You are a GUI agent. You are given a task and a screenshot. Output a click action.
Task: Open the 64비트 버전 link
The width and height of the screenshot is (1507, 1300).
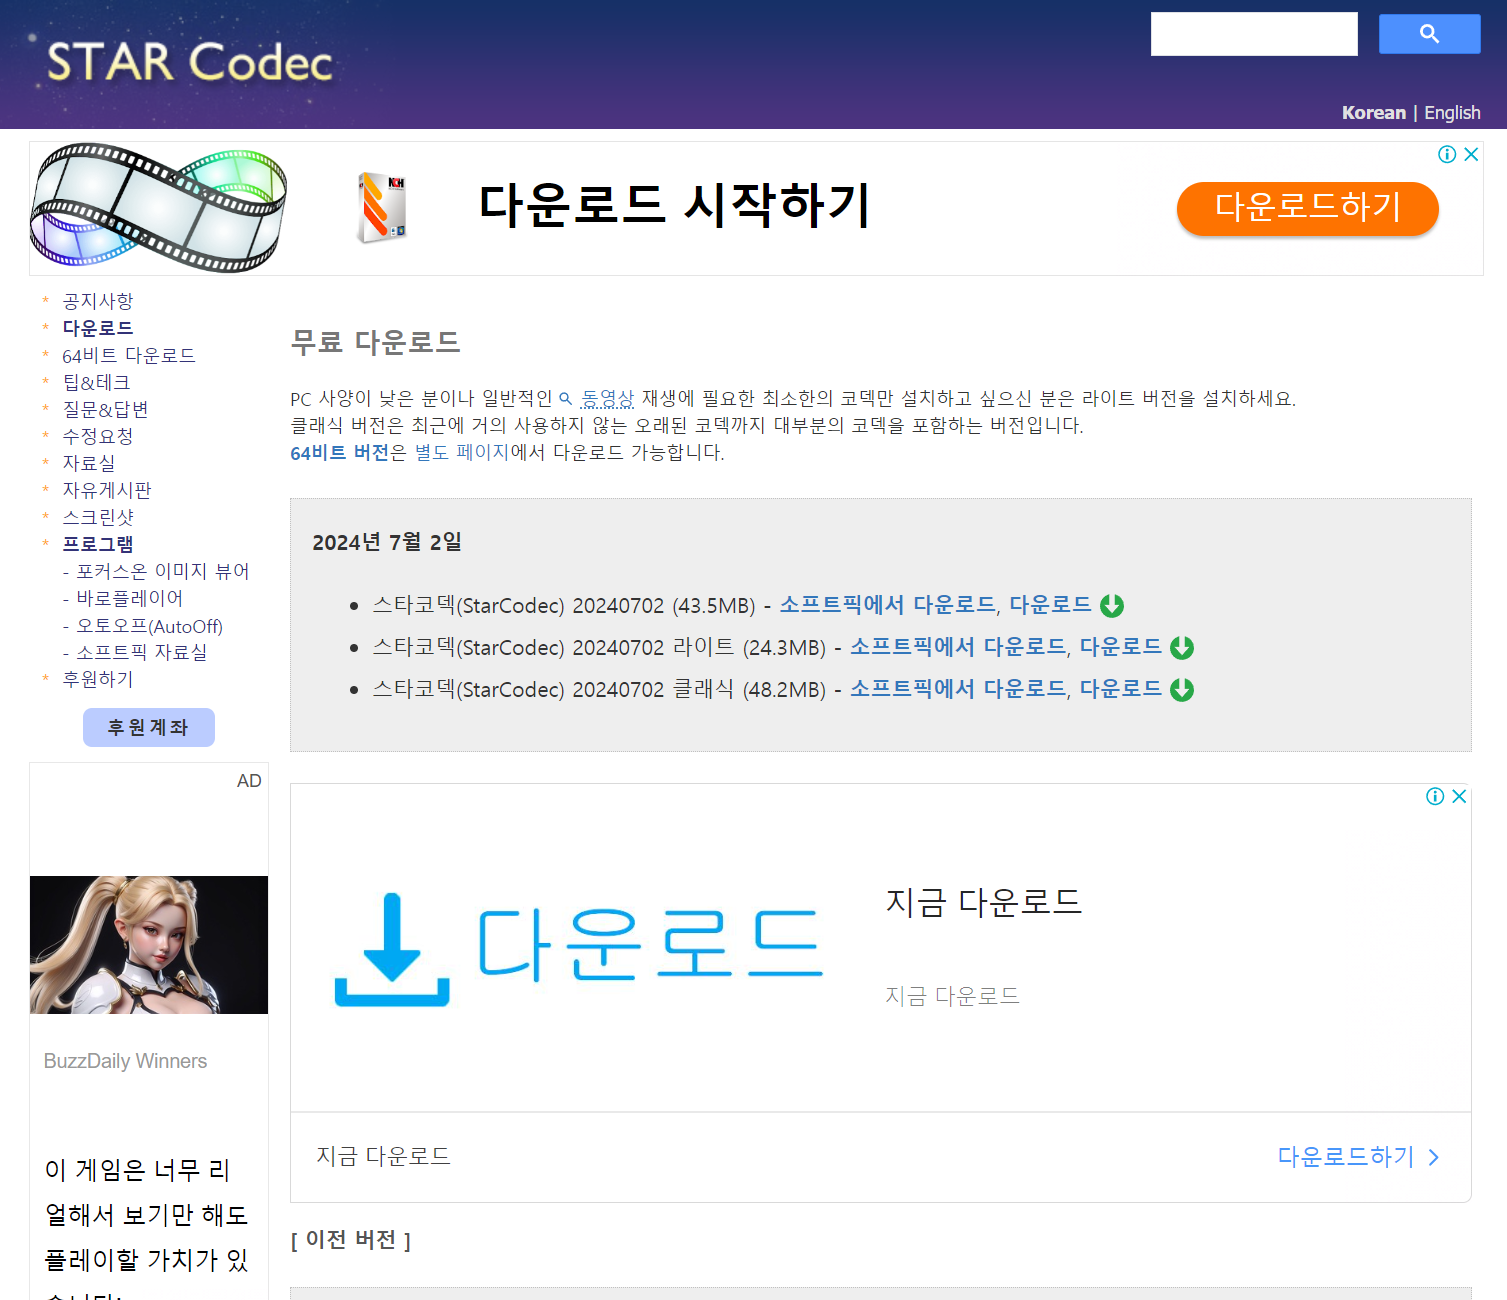pyautogui.click(x=339, y=452)
